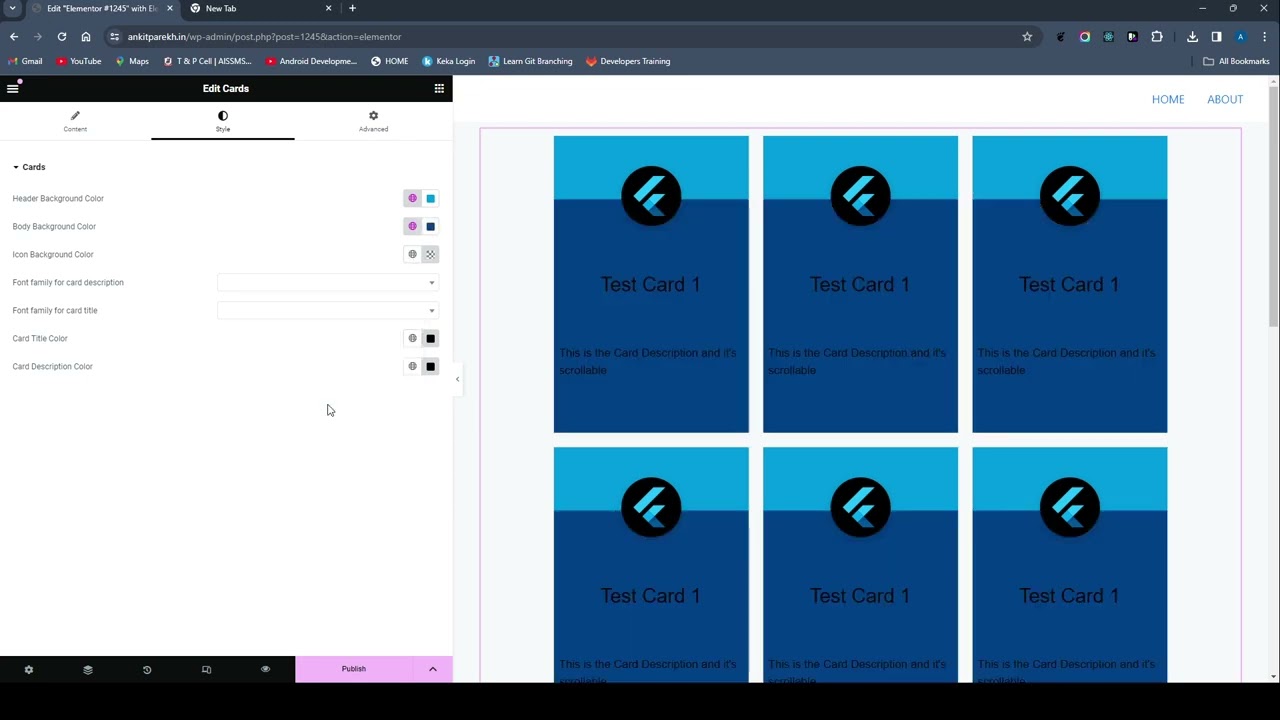Open HOME bookmark in bookmarks bar
1280x720 pixels.
click(x=389, y=61)
